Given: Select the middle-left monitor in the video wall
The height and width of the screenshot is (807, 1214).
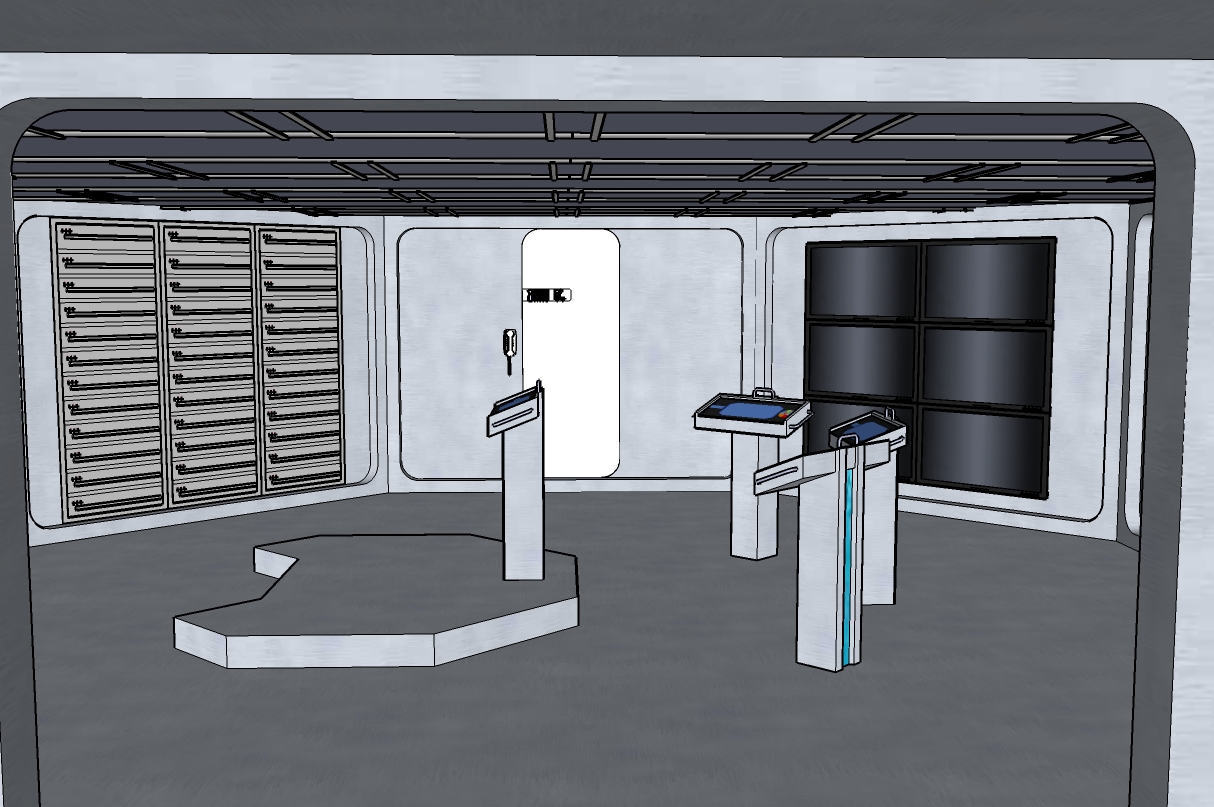Looking at the screenshot, I should 863,358.
